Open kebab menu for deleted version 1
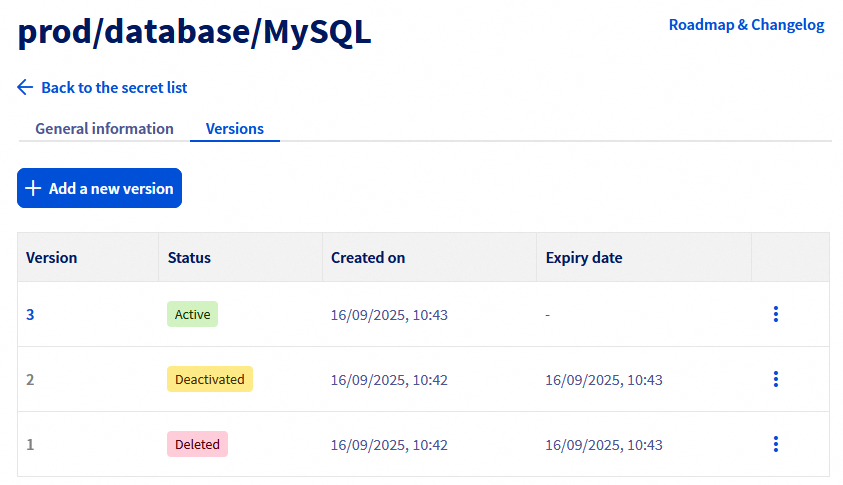 click(775, 444)
